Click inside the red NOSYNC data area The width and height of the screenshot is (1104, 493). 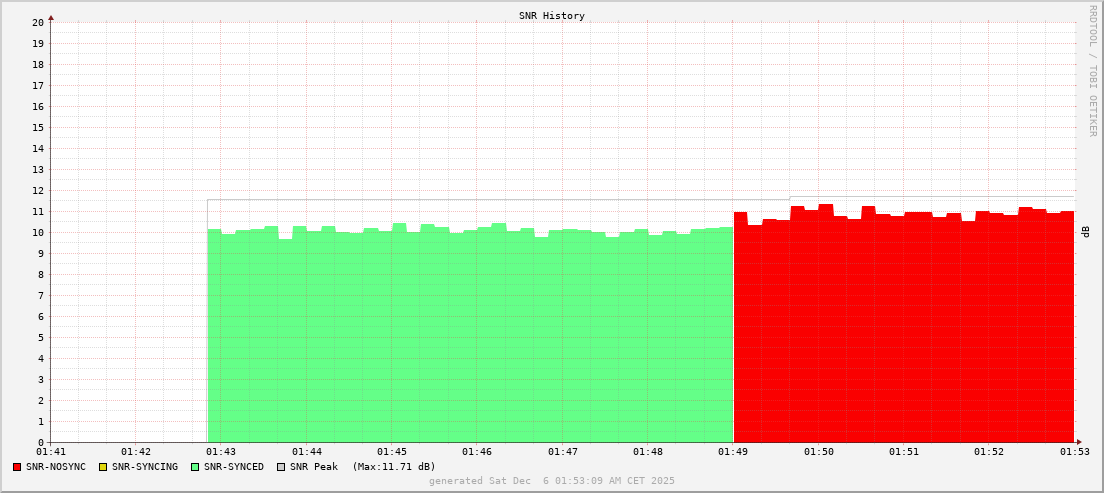(x=900, y=330)
